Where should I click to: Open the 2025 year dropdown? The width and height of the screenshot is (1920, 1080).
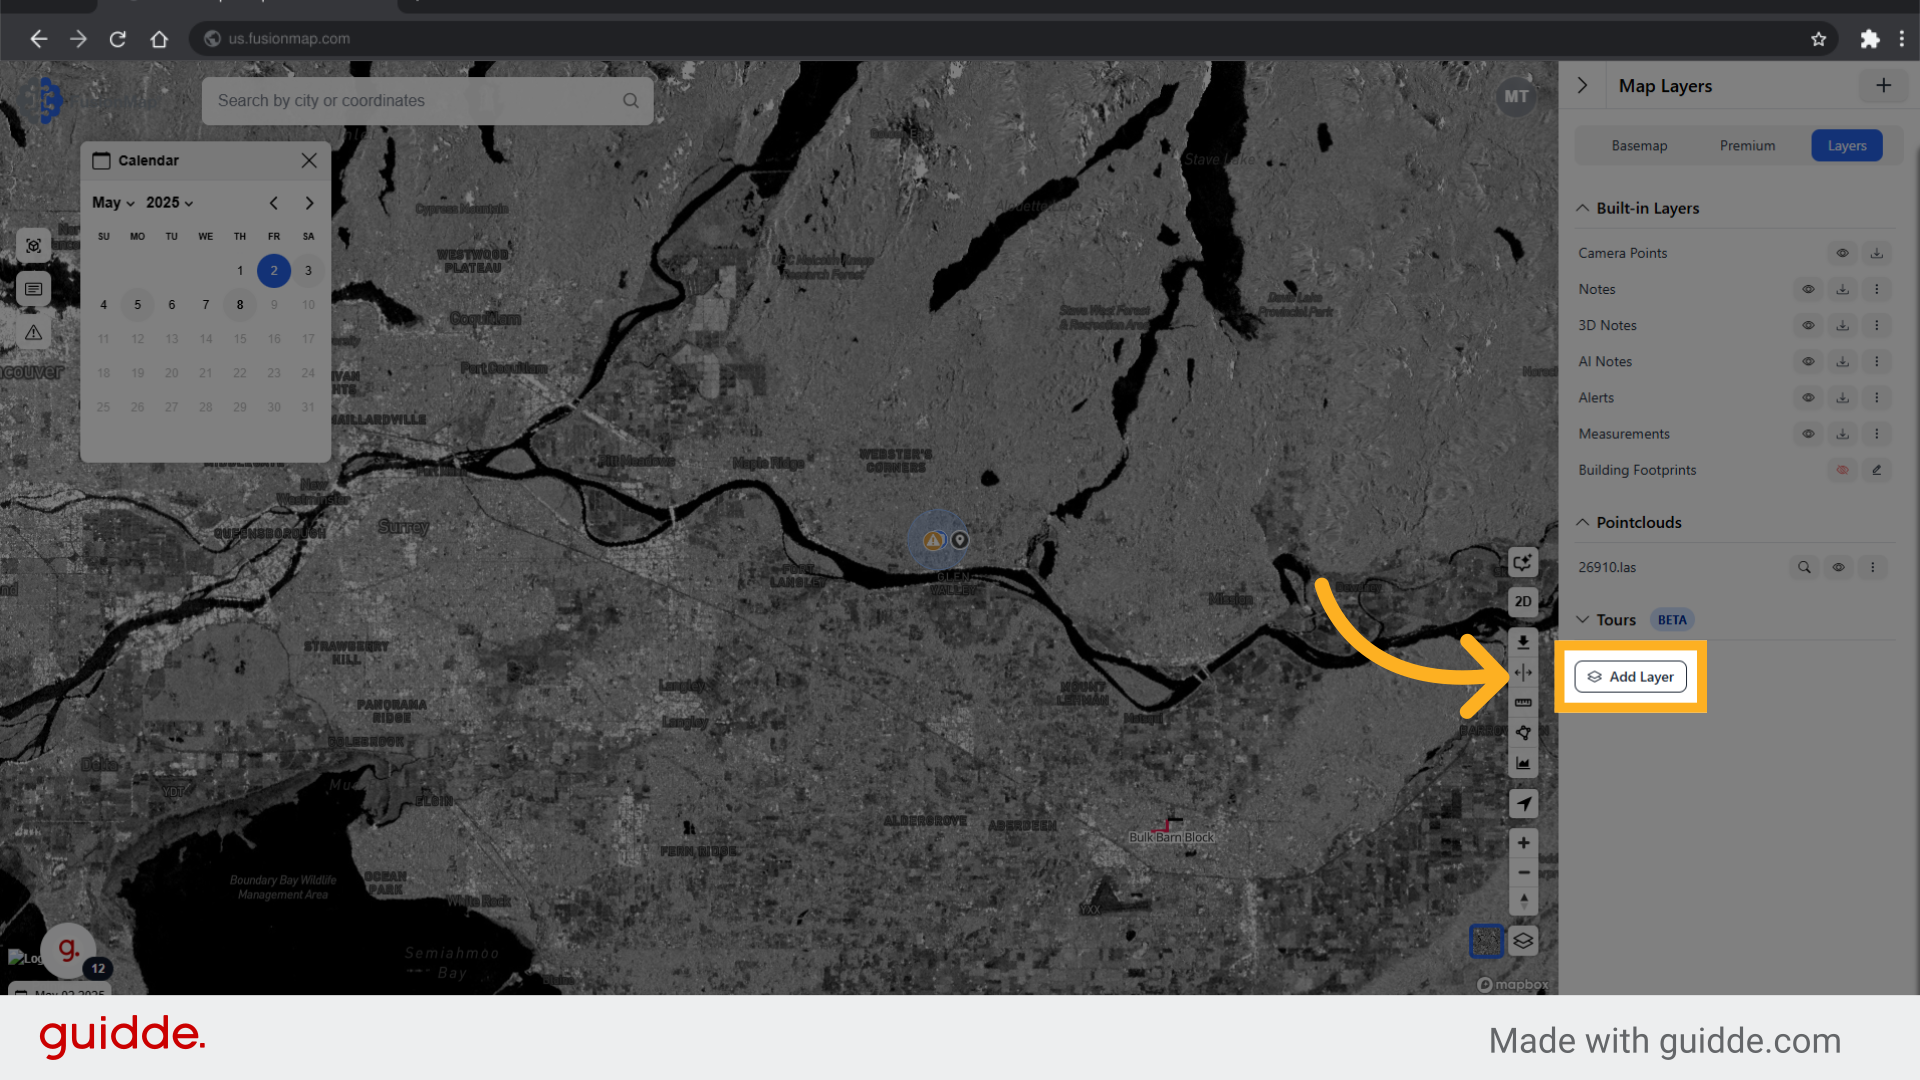[169, 202]
